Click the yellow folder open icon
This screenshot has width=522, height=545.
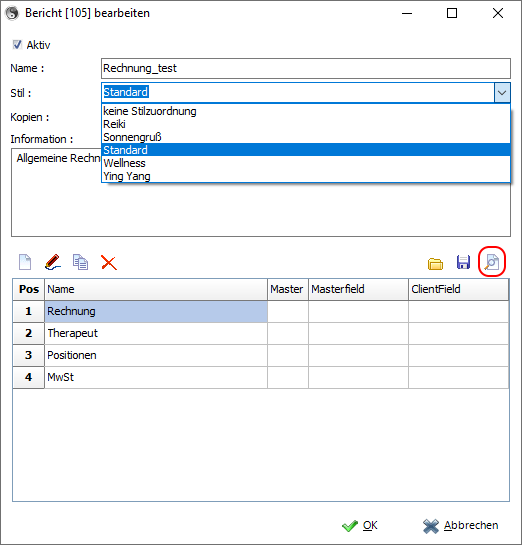tap(435, 264)
